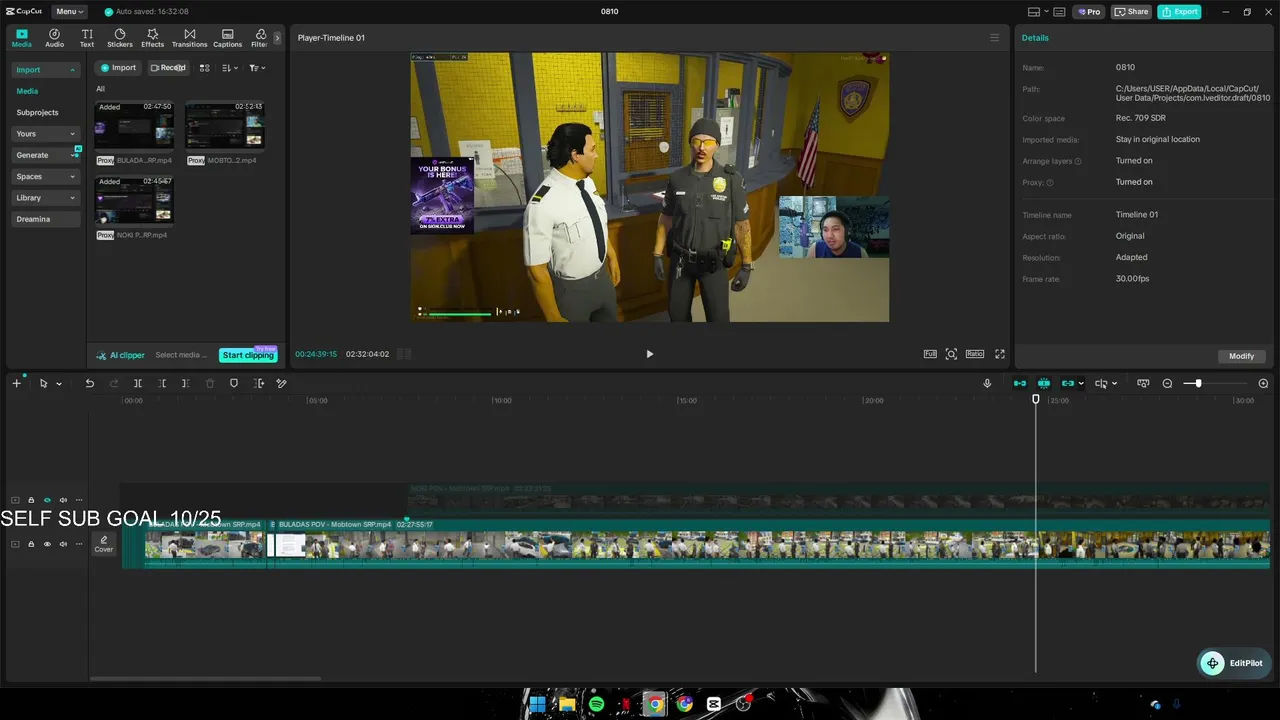The width and height of the screenshot is (1280, 720).
Task: Click the Import media button
Action: [x=117, y=68]
